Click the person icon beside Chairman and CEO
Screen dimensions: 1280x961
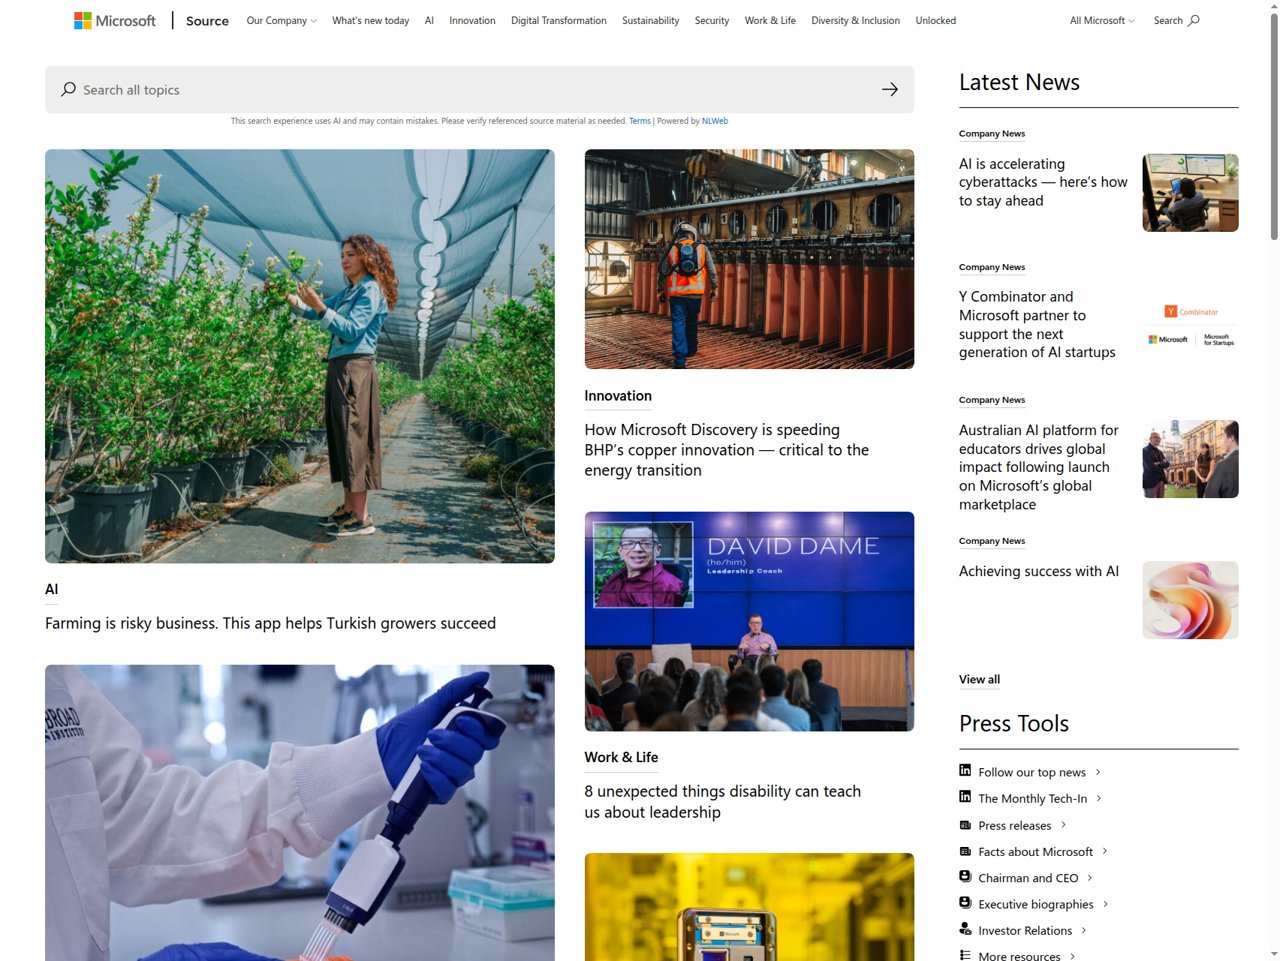pyautogui.click(x=965, y=876)
